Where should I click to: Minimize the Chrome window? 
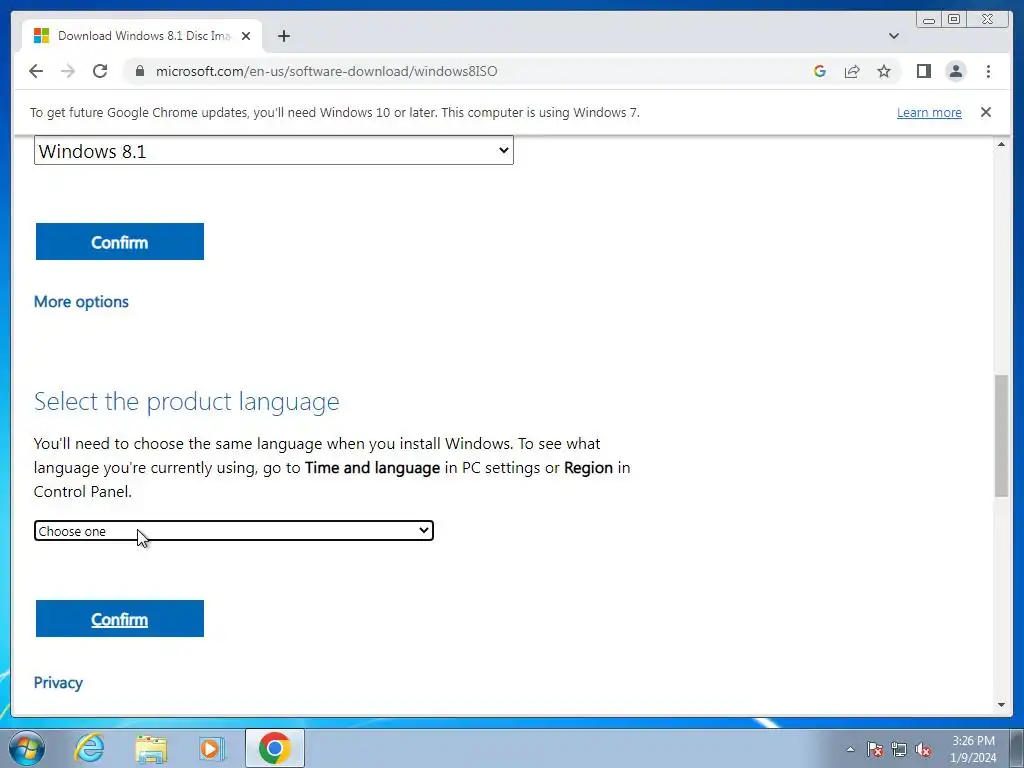929,20
